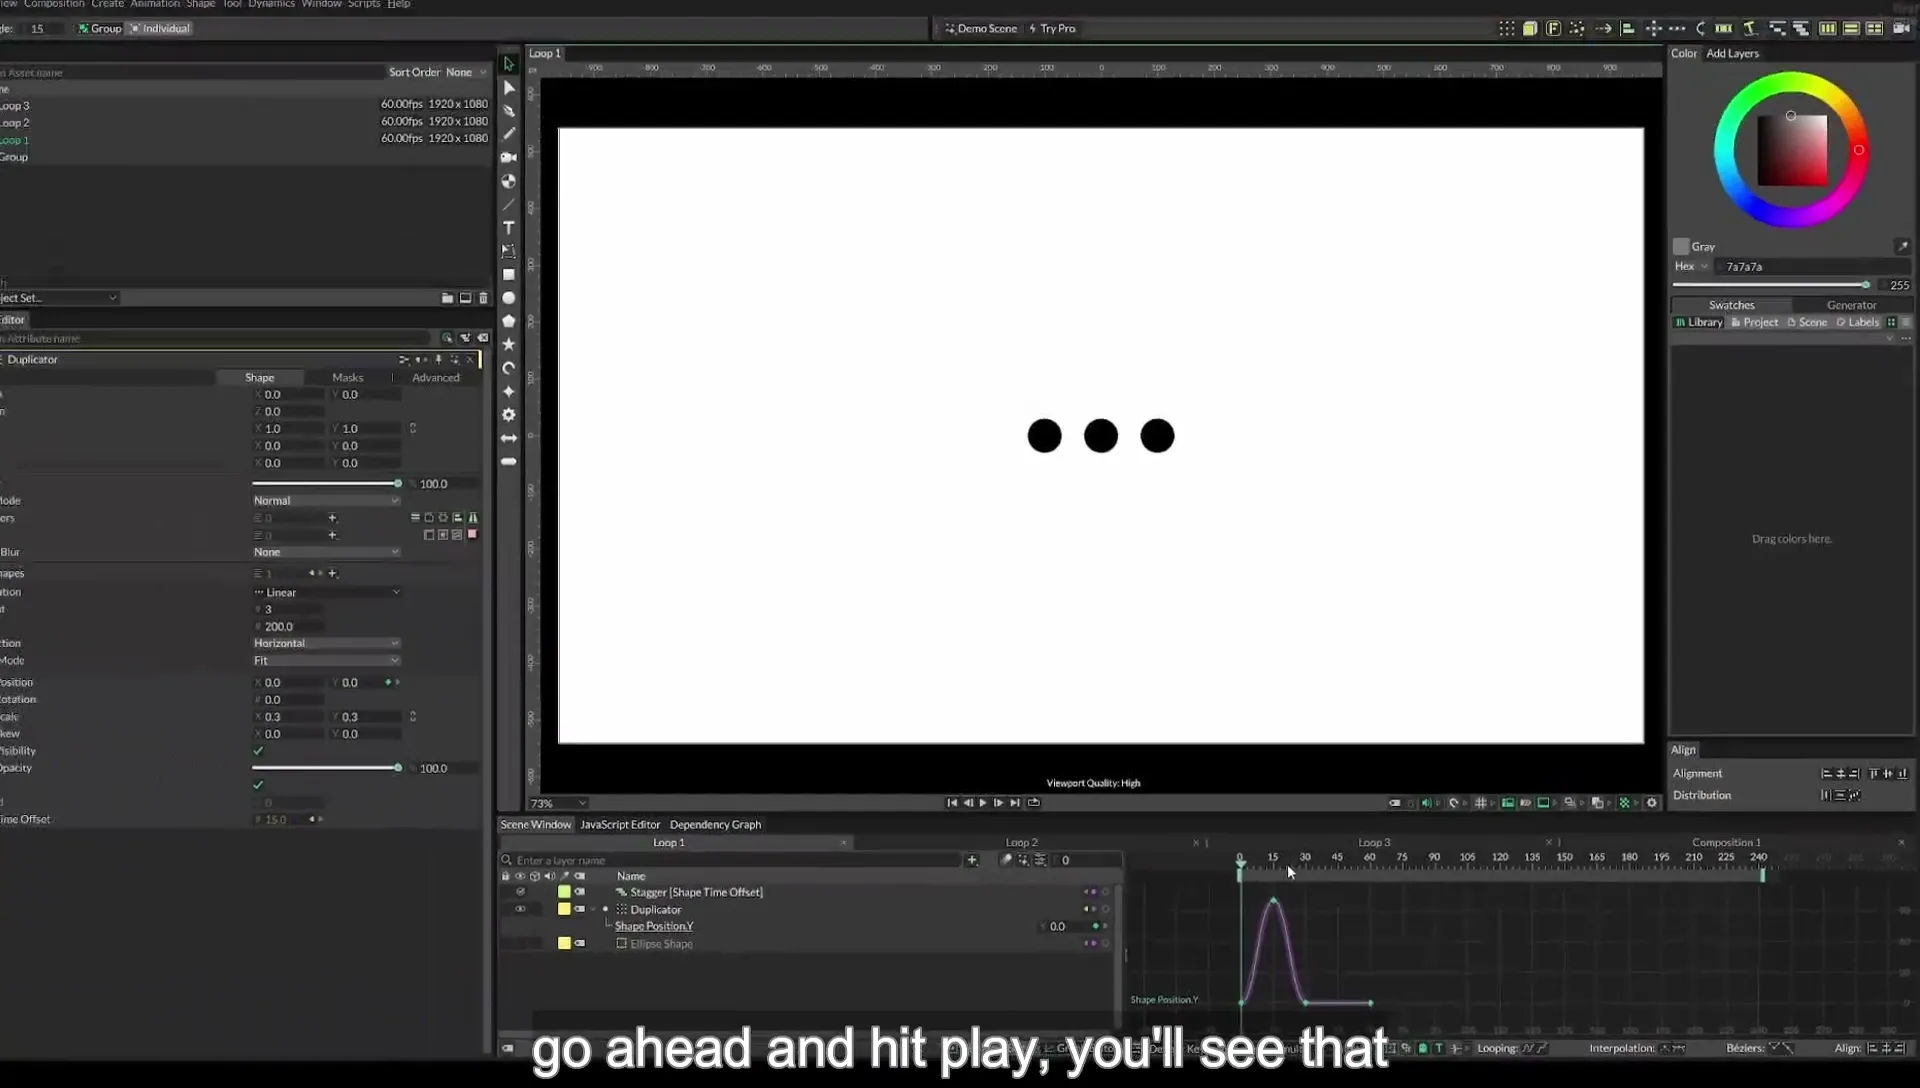
Task: Click the eyedropper beside the Gray label
Action: click(x=1901, y=246)
